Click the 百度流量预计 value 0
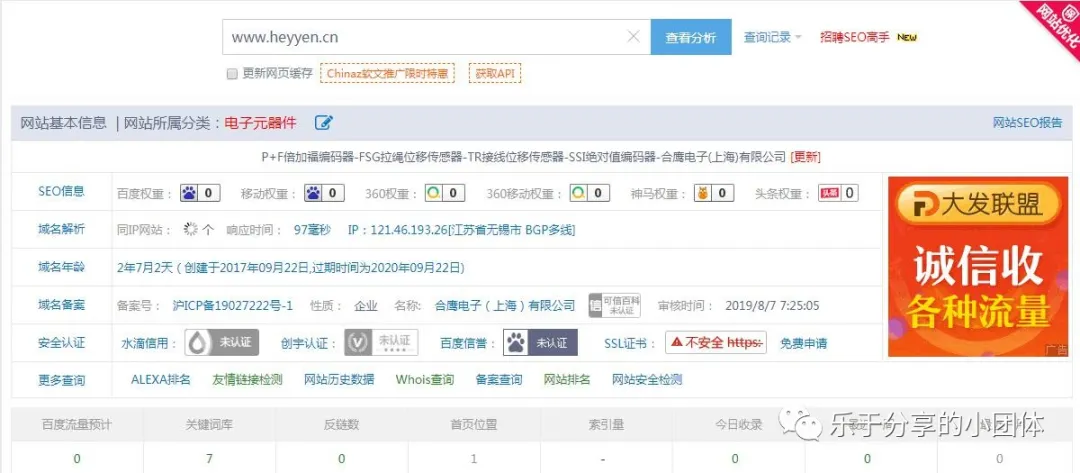Screen dimensions: 1080x473 (76, 458)
